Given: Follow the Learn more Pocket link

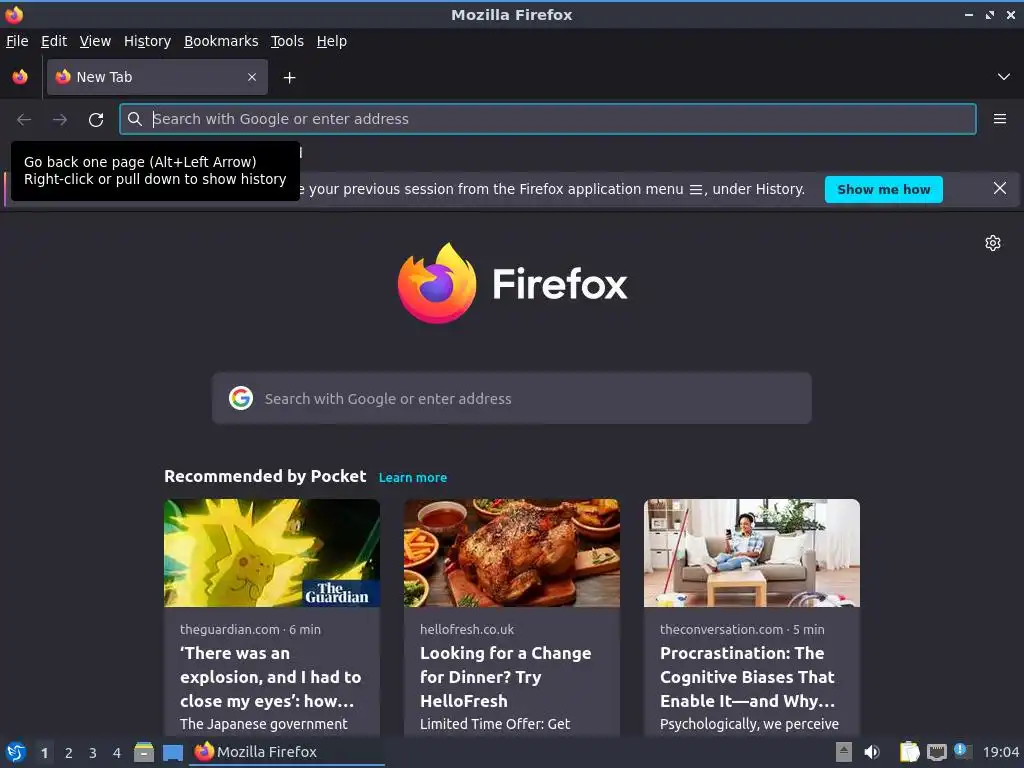Looking at the screenshot, I should tap(413, 477).
